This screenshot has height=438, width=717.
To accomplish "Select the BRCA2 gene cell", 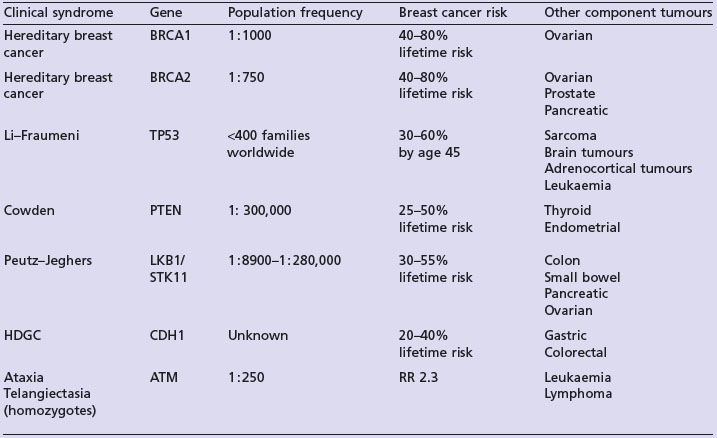I will [171, 78].
